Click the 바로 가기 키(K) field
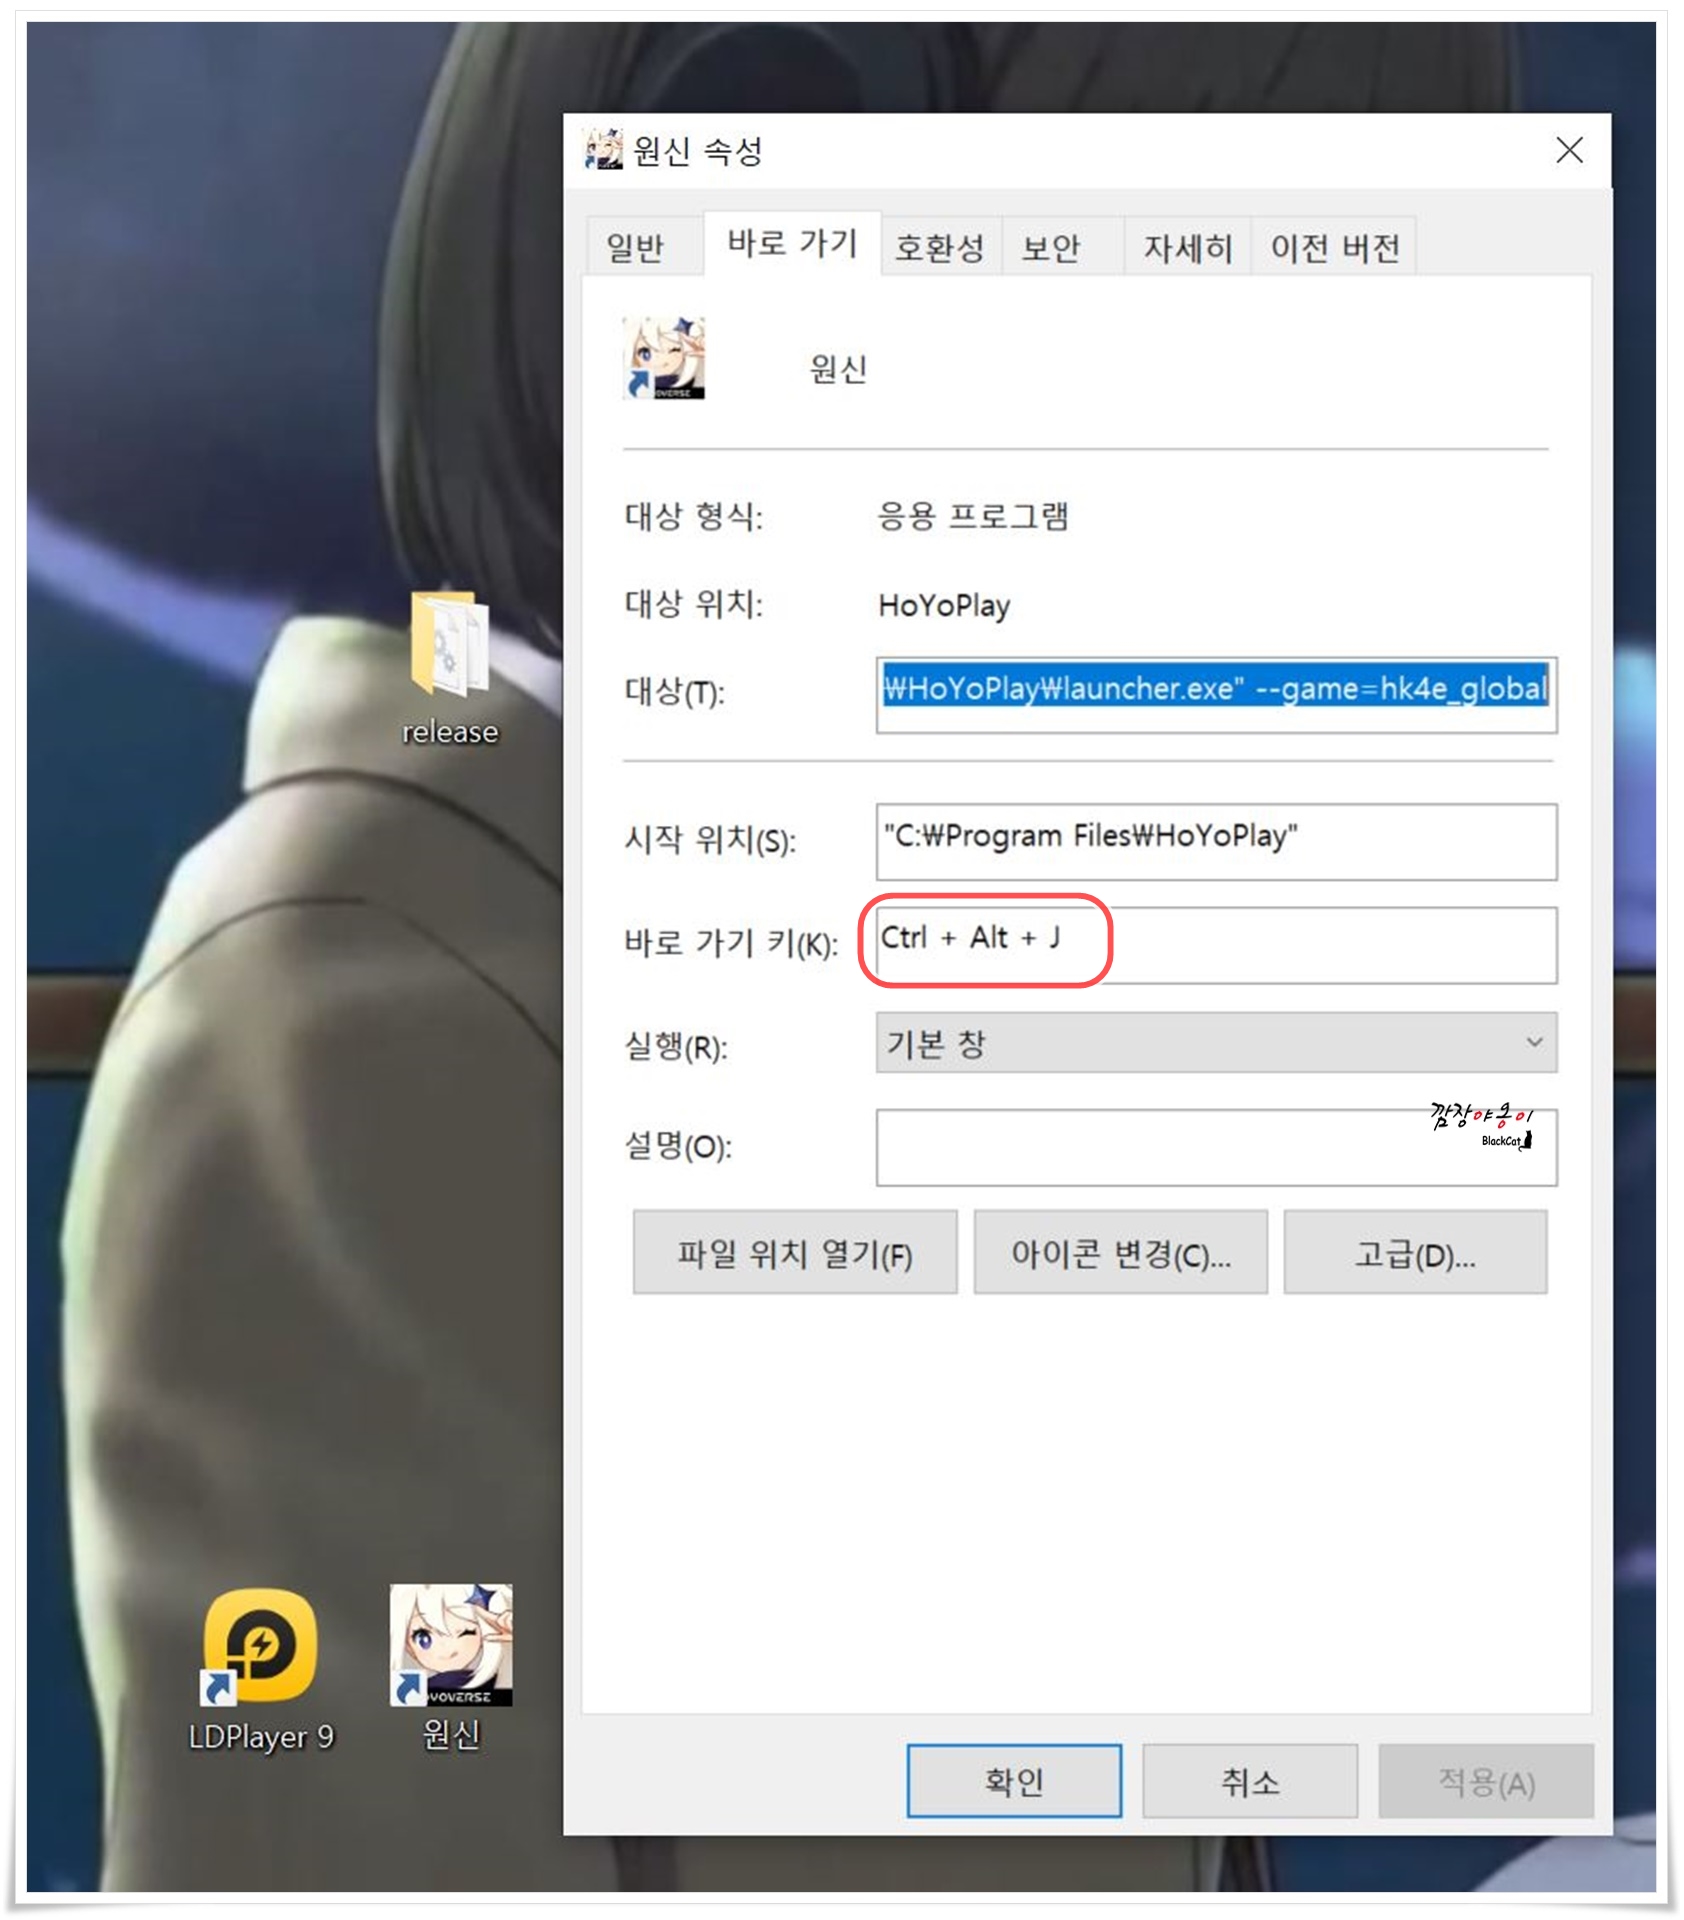The height and width of the screenshot is (1920, 1684). click(x=1216, y=945)
